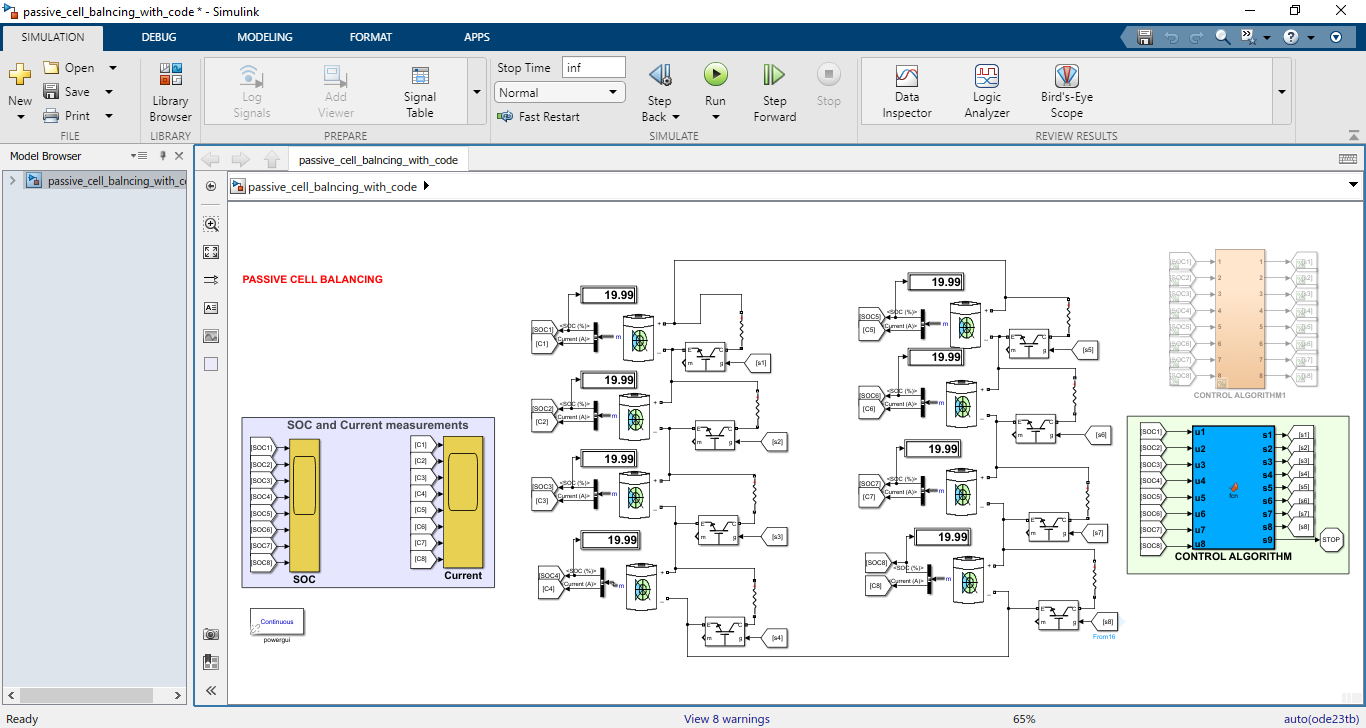Collapse the ribbon toolstrip

1354,135
